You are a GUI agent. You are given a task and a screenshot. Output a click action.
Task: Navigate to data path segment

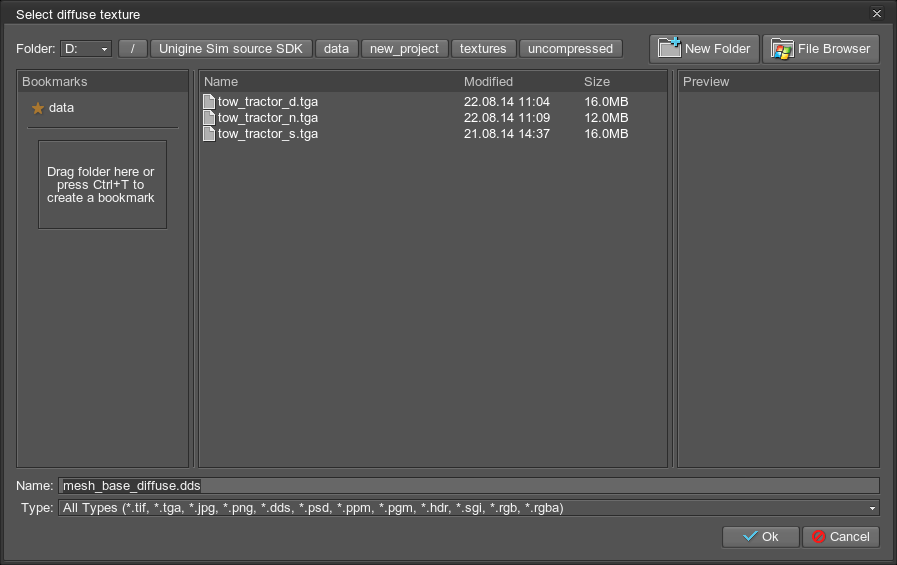(336, 49)
